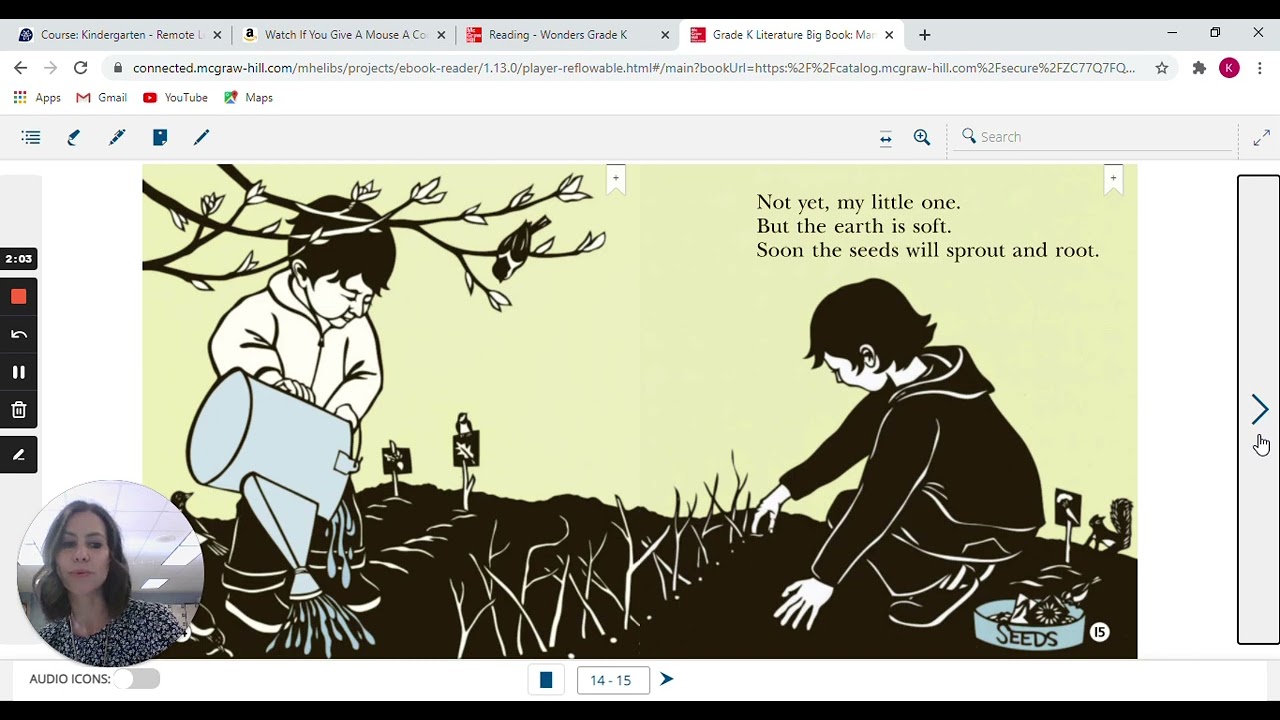Bookmark this page with the star icon
1280x720 pixels.
pyautogui.click(x=1162, y=68)
